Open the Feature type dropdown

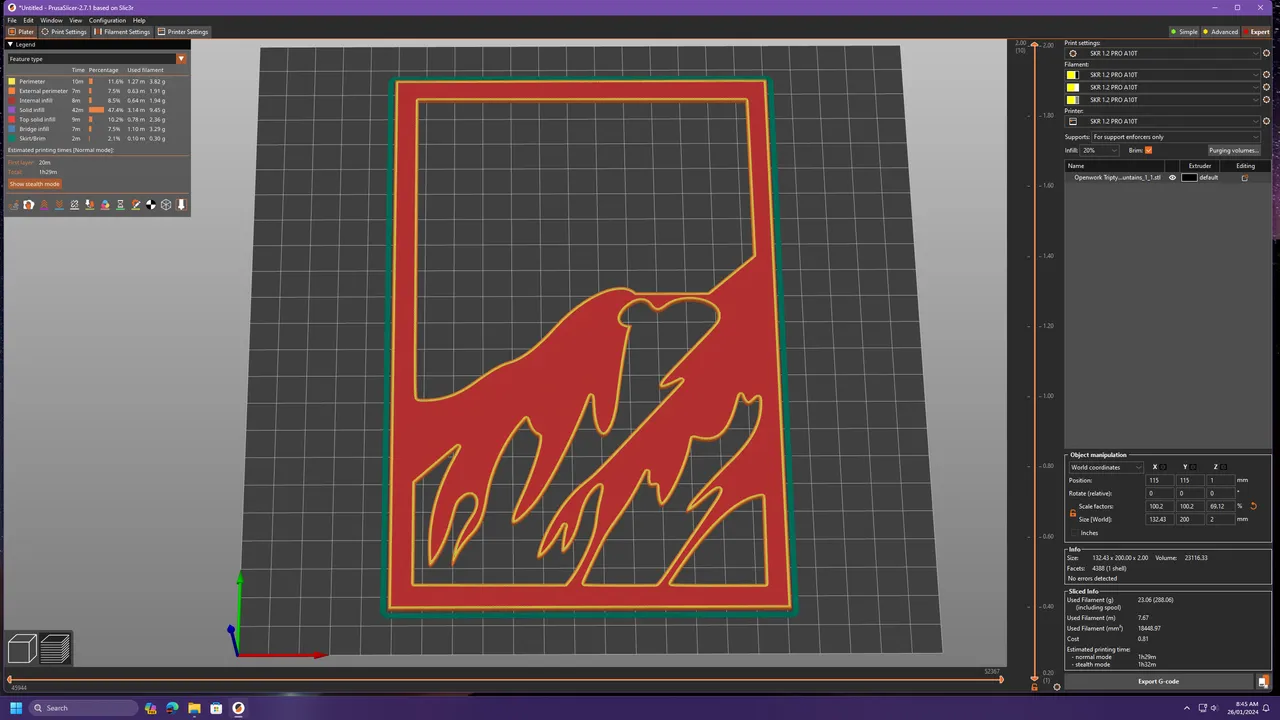pos(97,59)
